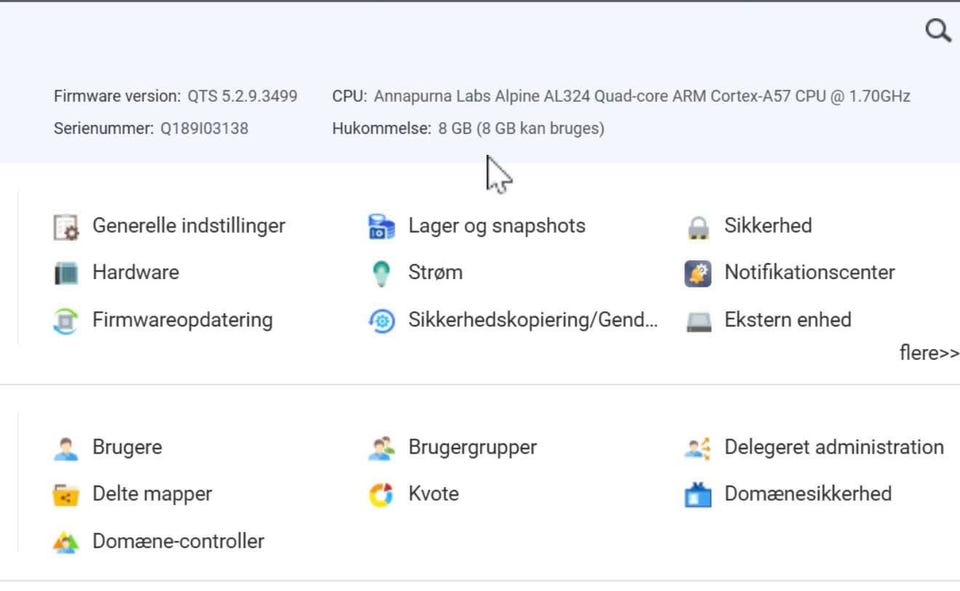Open the Lager og snapshots icon
The height and width of the screenshot is (591, 960).
coord(381,227)
